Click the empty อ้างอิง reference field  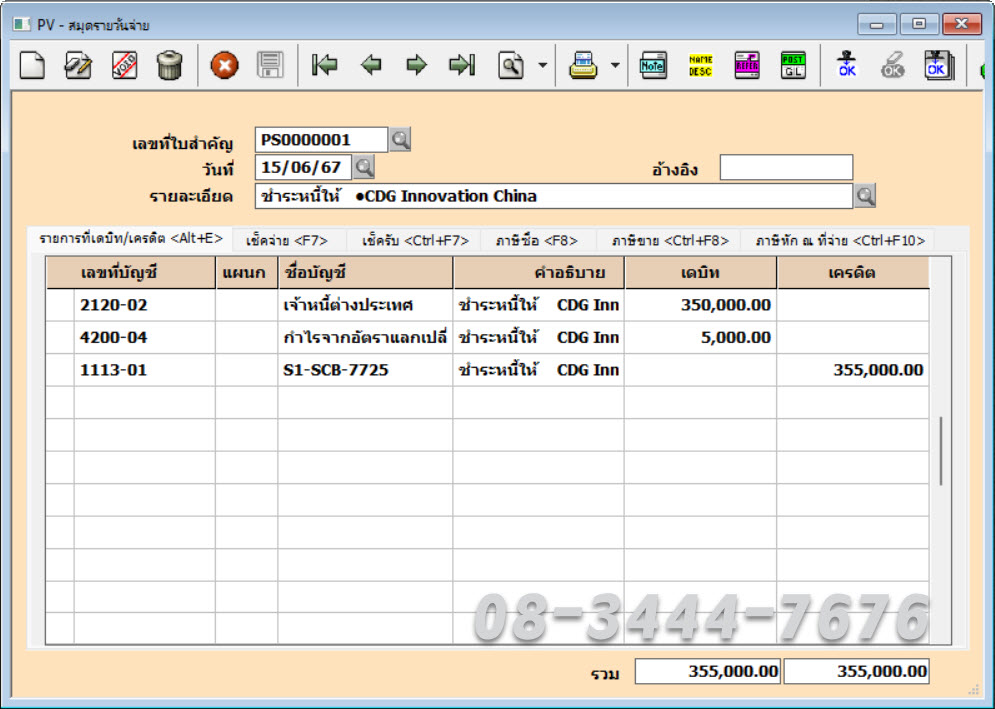(786, 168)
